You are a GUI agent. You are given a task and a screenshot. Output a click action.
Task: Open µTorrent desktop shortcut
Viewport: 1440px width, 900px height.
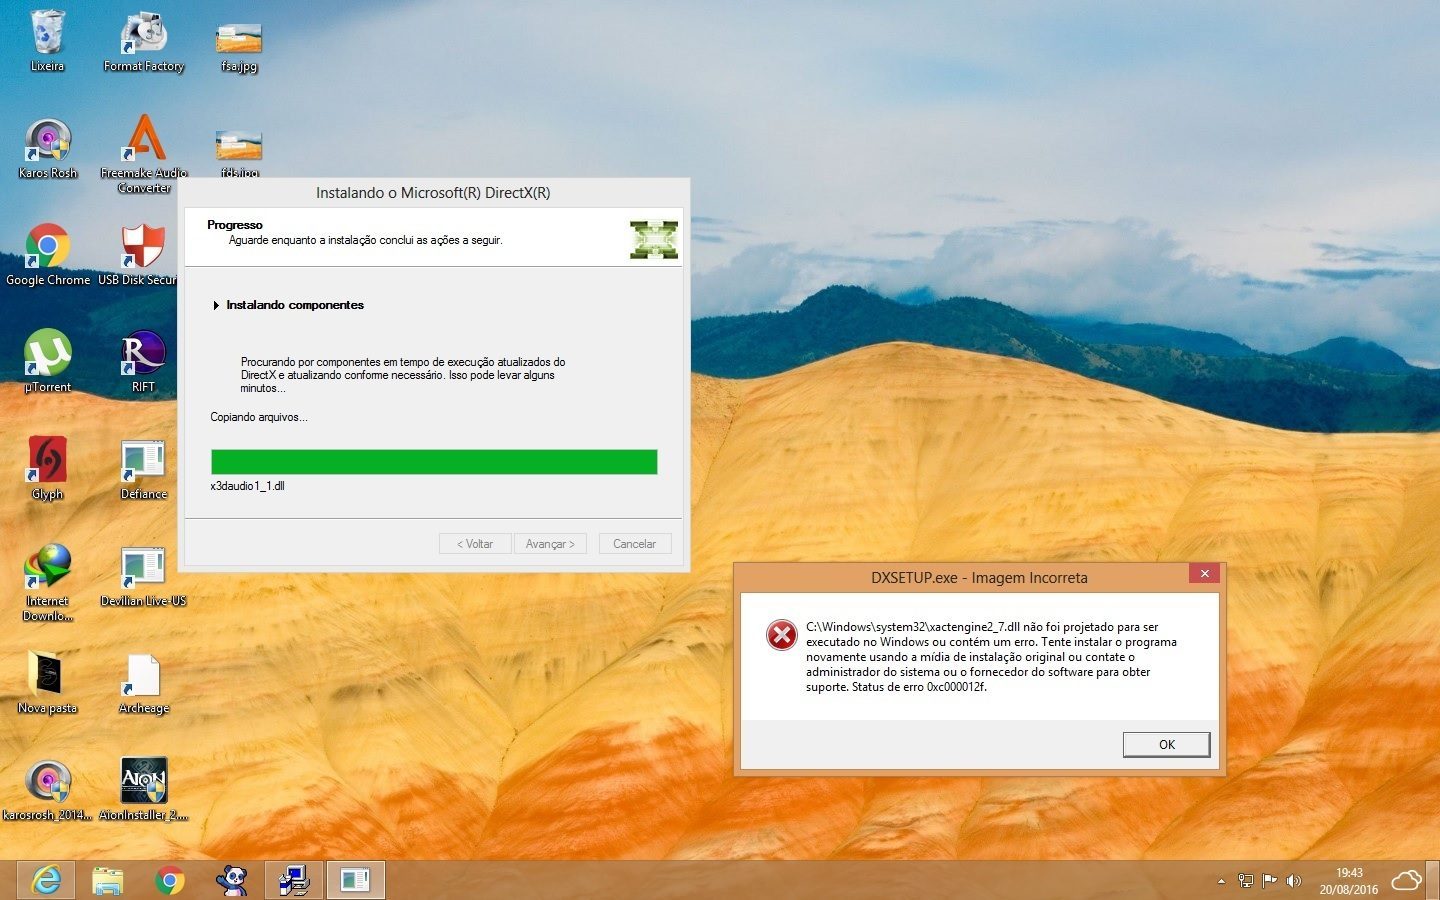point(47,360)
